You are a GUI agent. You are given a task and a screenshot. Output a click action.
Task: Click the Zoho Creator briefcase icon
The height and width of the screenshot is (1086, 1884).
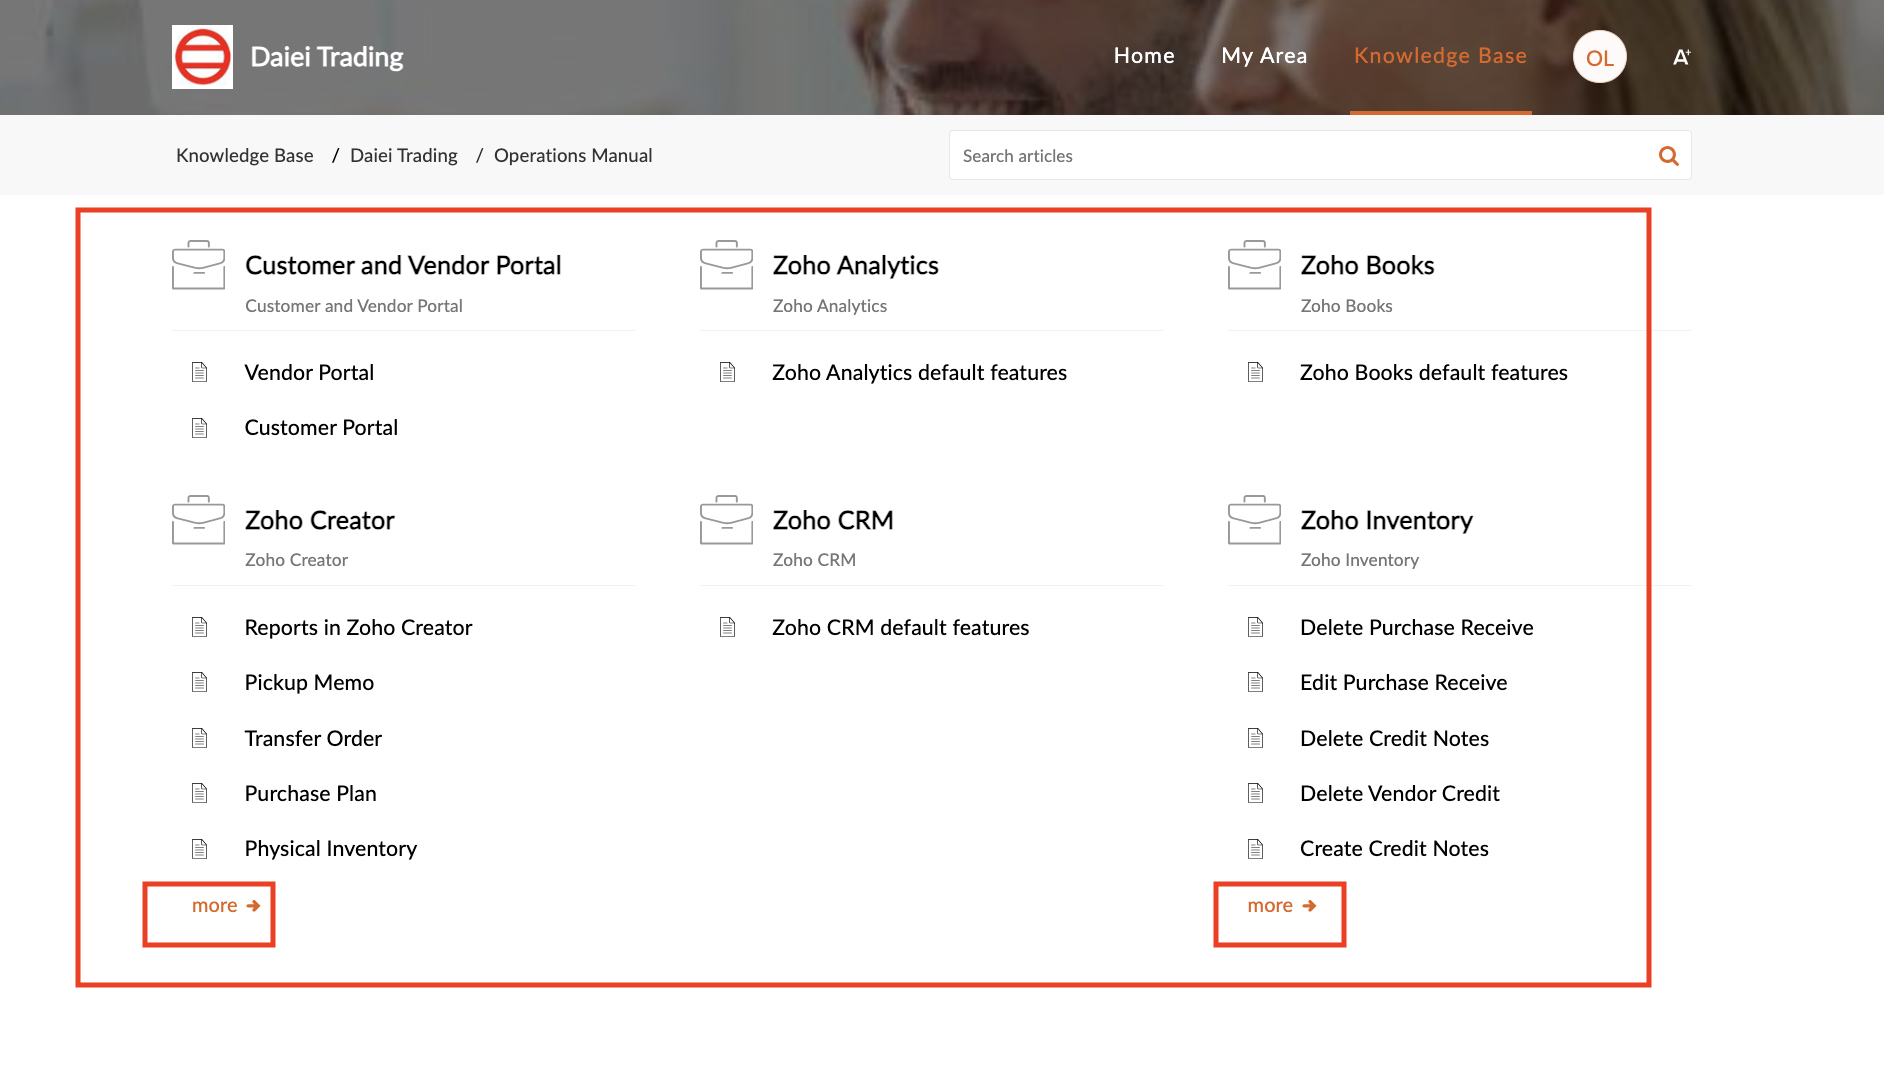tap(198, 520)
